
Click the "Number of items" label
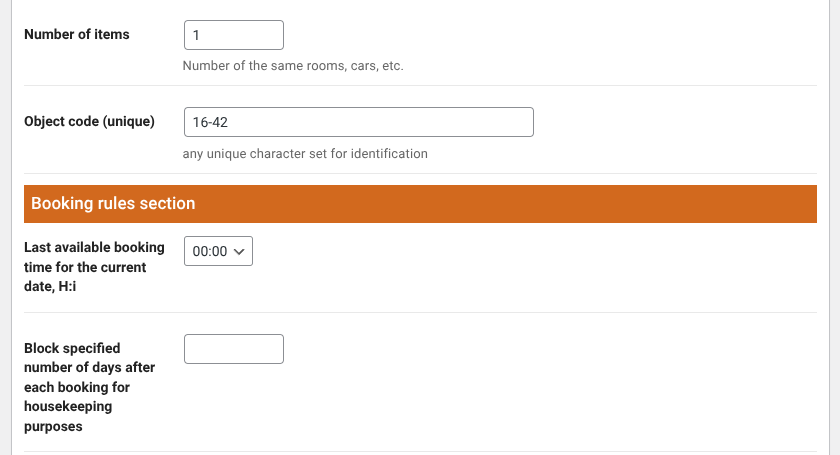click(77, 34)
